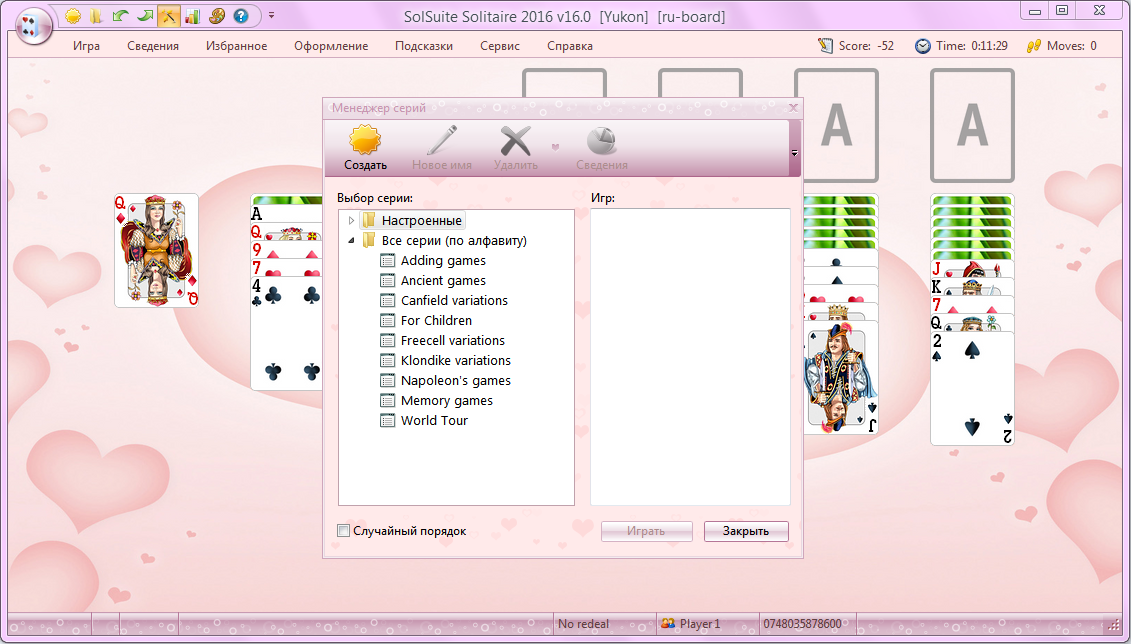
Task: Click the blue help question mark icon
Action: 241,15
